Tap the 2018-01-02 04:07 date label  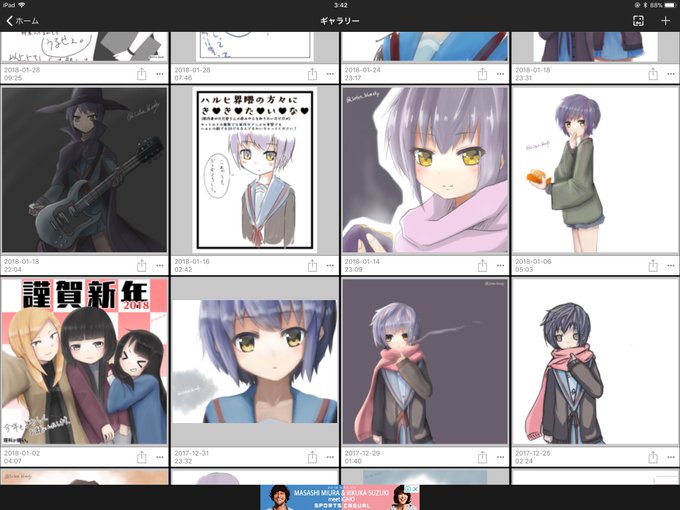(22, 457)
